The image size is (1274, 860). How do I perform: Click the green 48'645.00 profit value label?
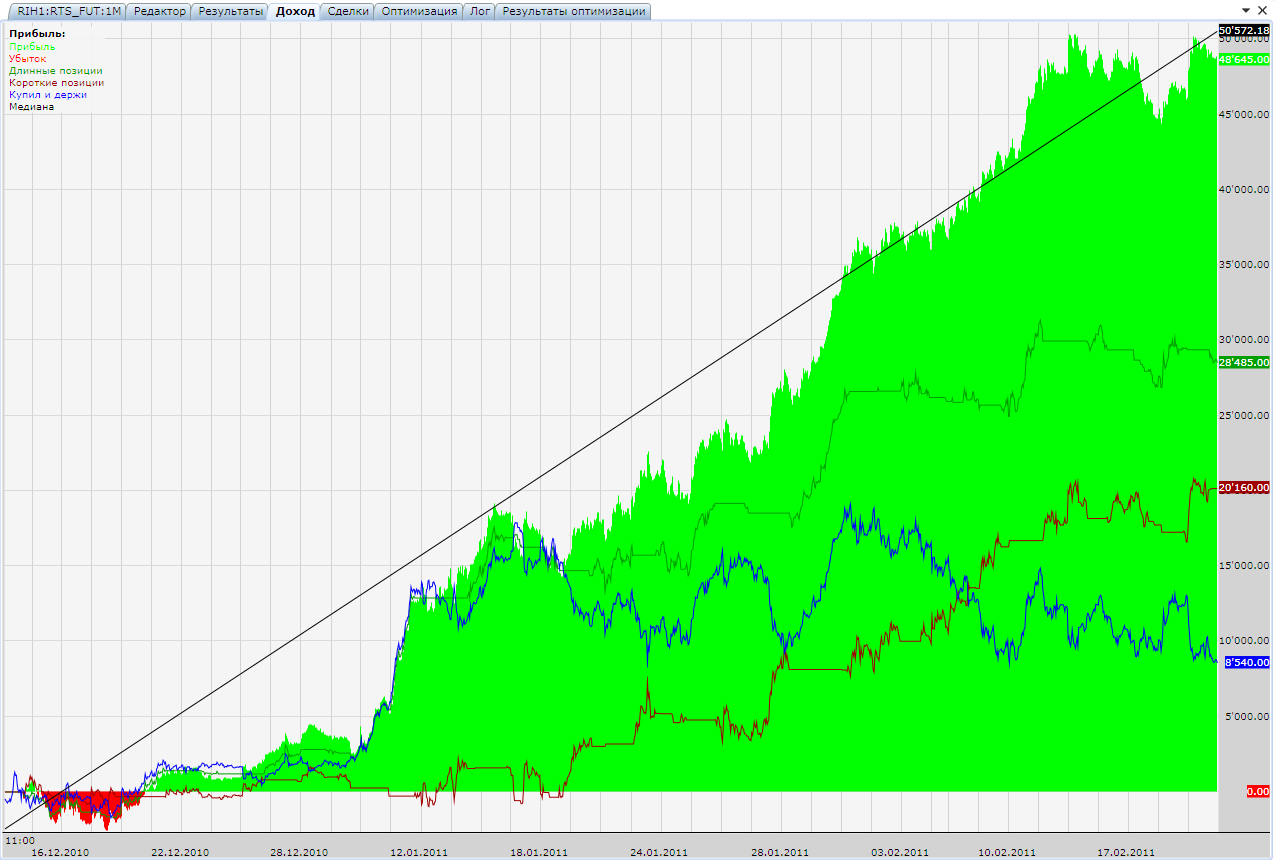point(1244,60)
